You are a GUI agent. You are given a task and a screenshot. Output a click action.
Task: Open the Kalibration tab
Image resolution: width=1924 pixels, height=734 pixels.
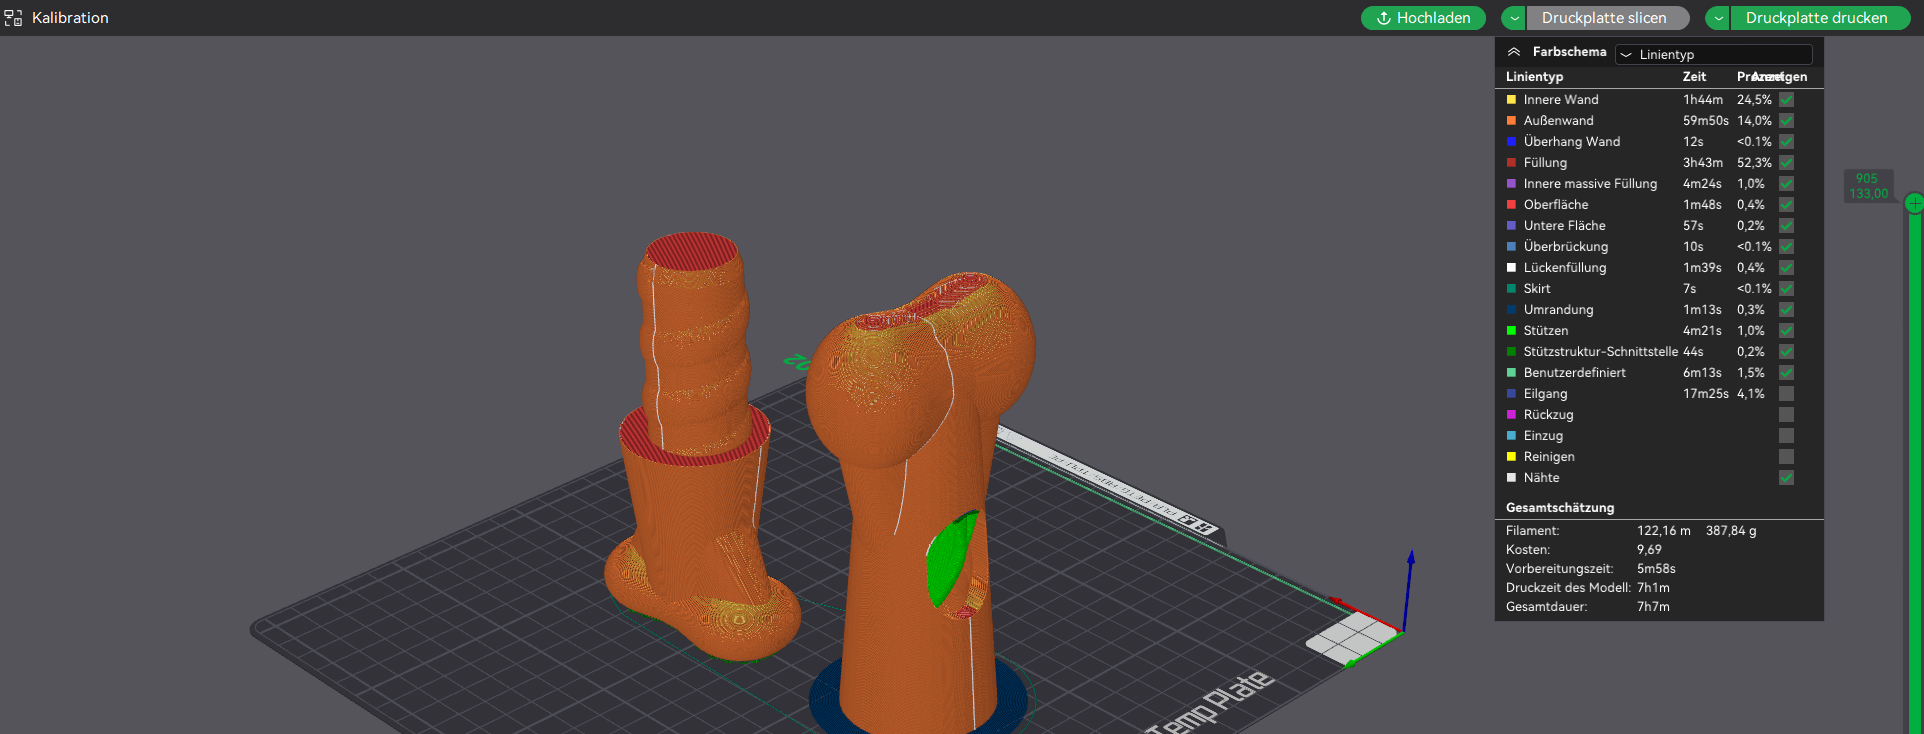[57, 18]
